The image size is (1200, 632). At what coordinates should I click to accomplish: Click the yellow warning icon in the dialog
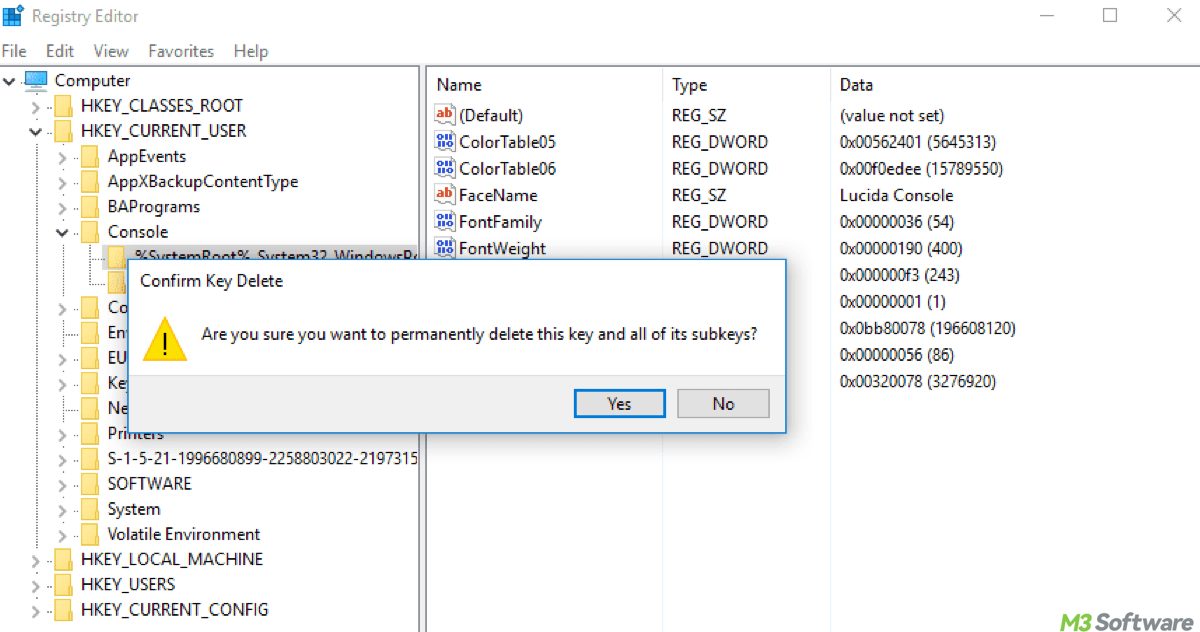(164, 338)
